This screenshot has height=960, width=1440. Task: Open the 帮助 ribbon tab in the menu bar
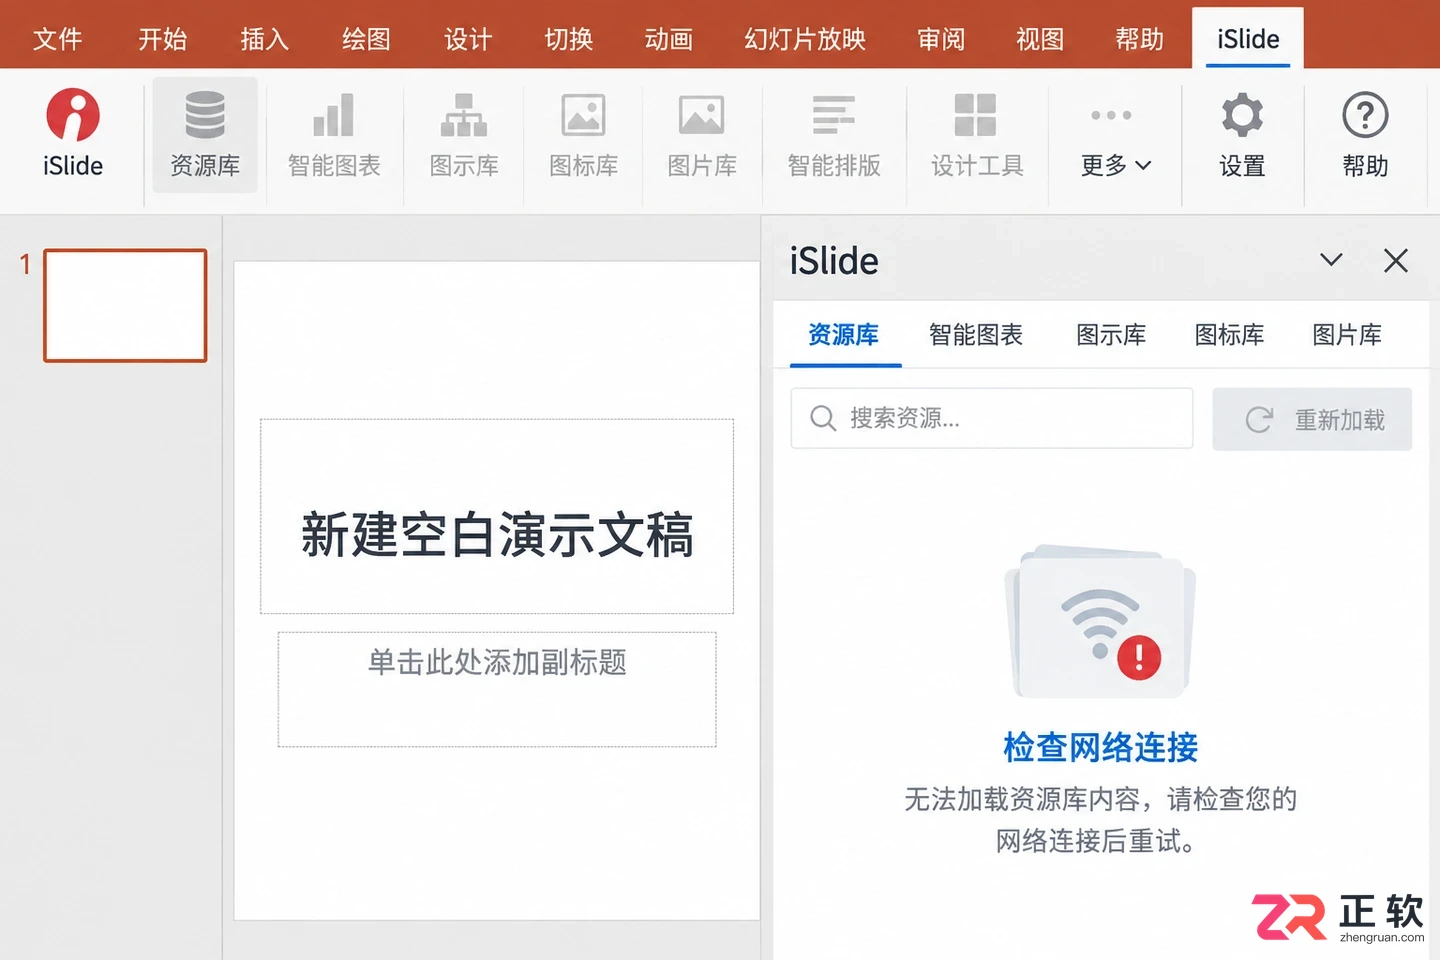[x=1140, y=39]
